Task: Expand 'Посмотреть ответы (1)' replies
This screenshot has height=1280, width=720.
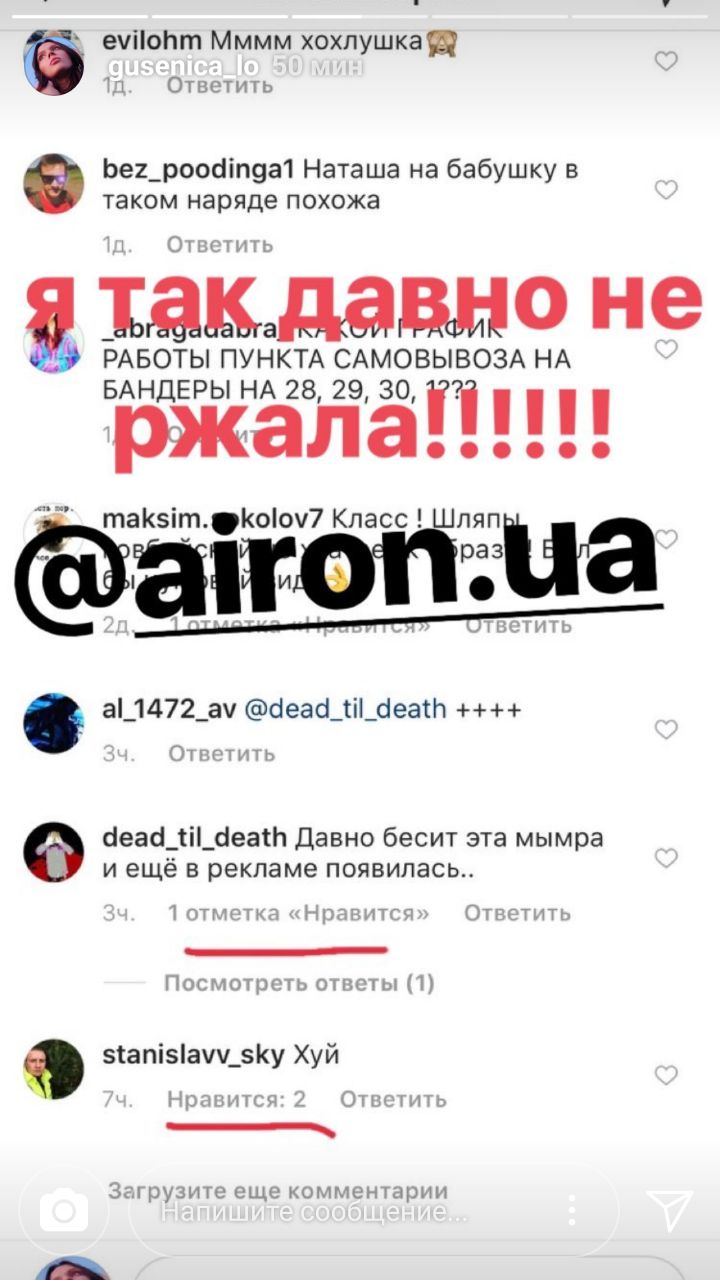Action: coord(299,983)
